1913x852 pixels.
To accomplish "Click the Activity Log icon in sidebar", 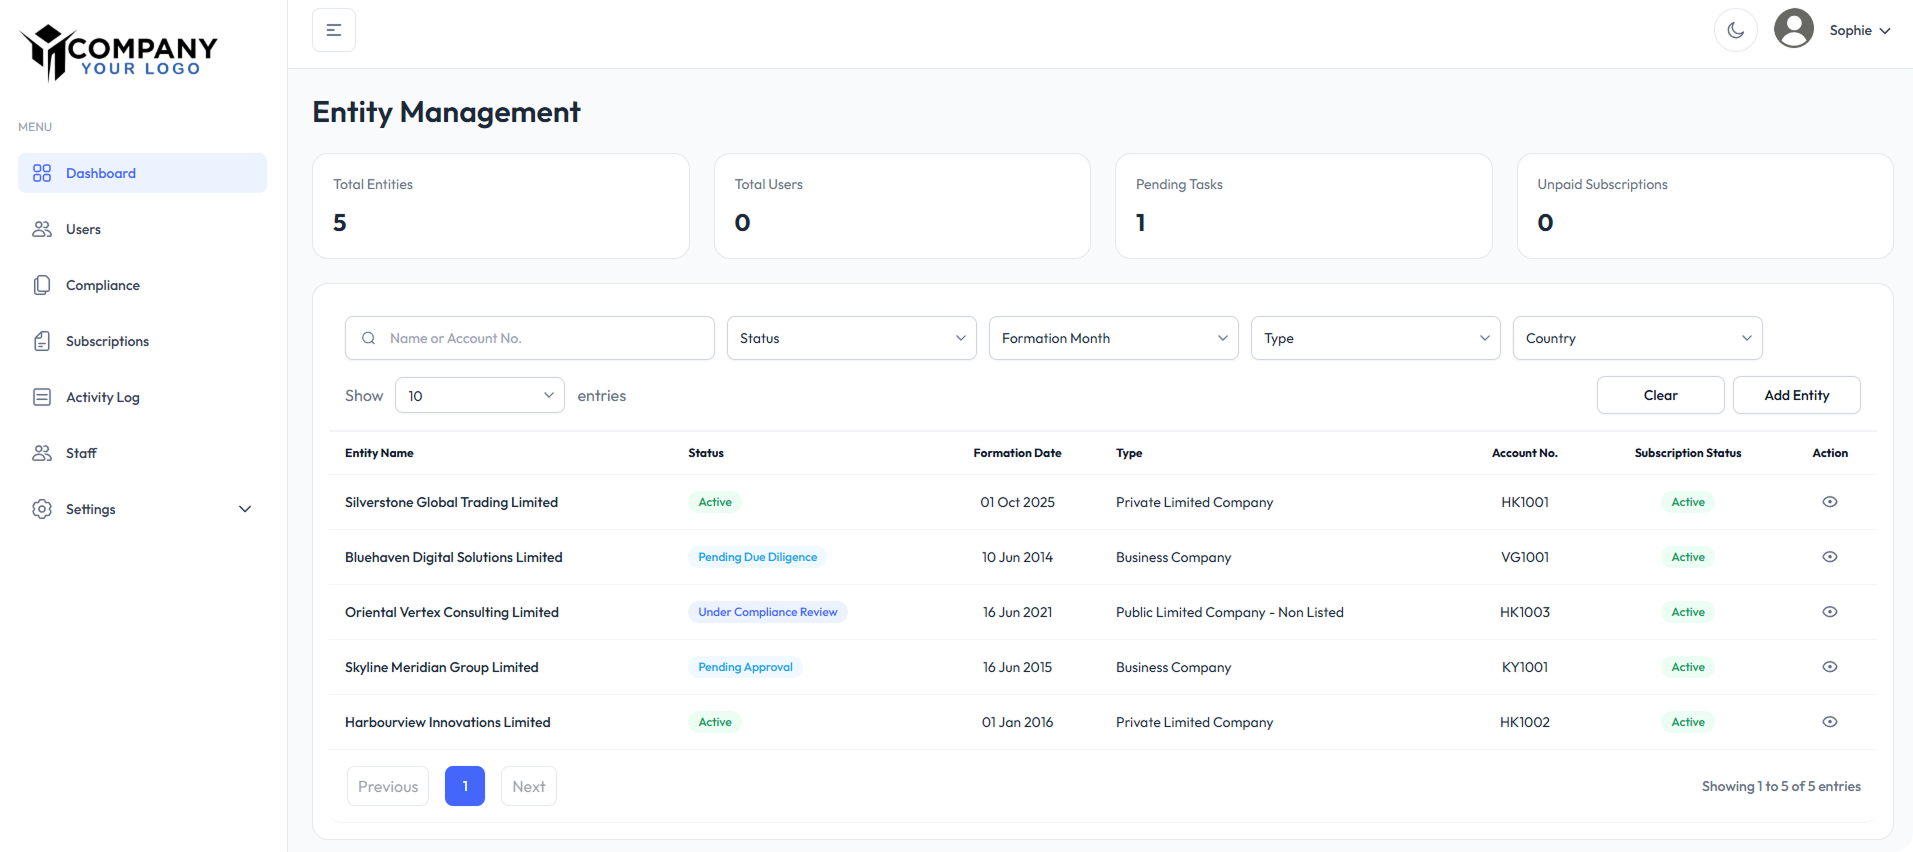I will (42, 397).
